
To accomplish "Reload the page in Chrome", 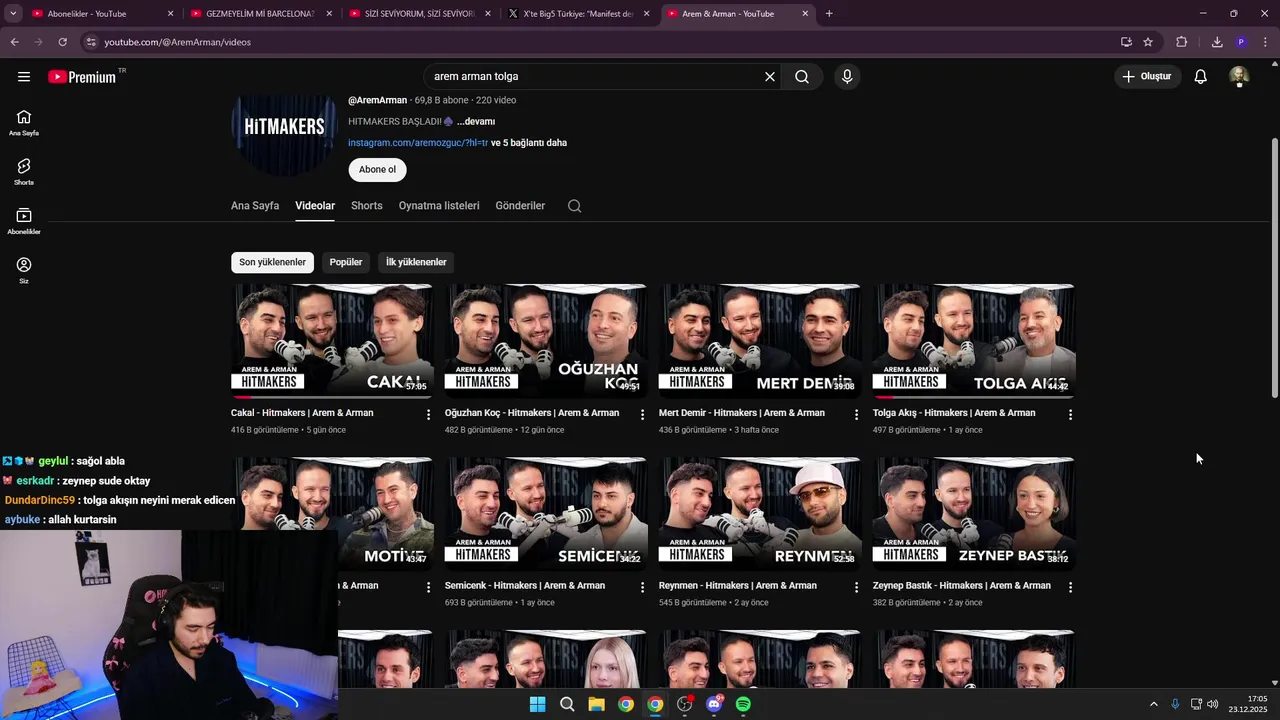I will [x=62, y=42].
